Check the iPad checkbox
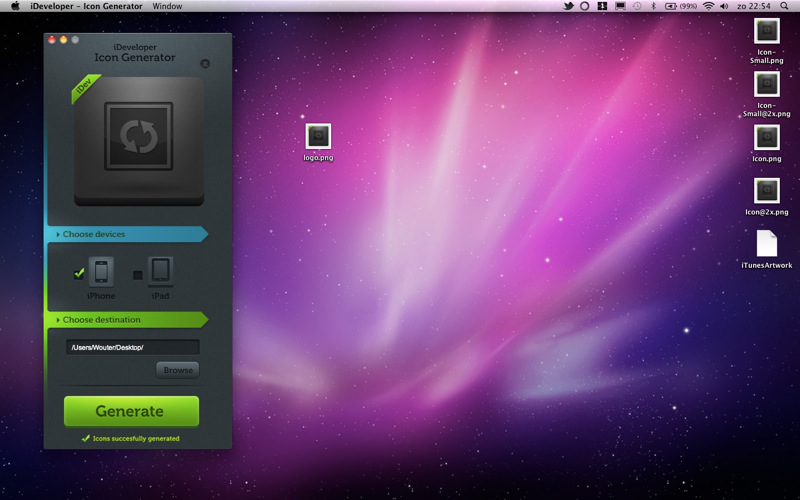 click(x=138, y=275)
